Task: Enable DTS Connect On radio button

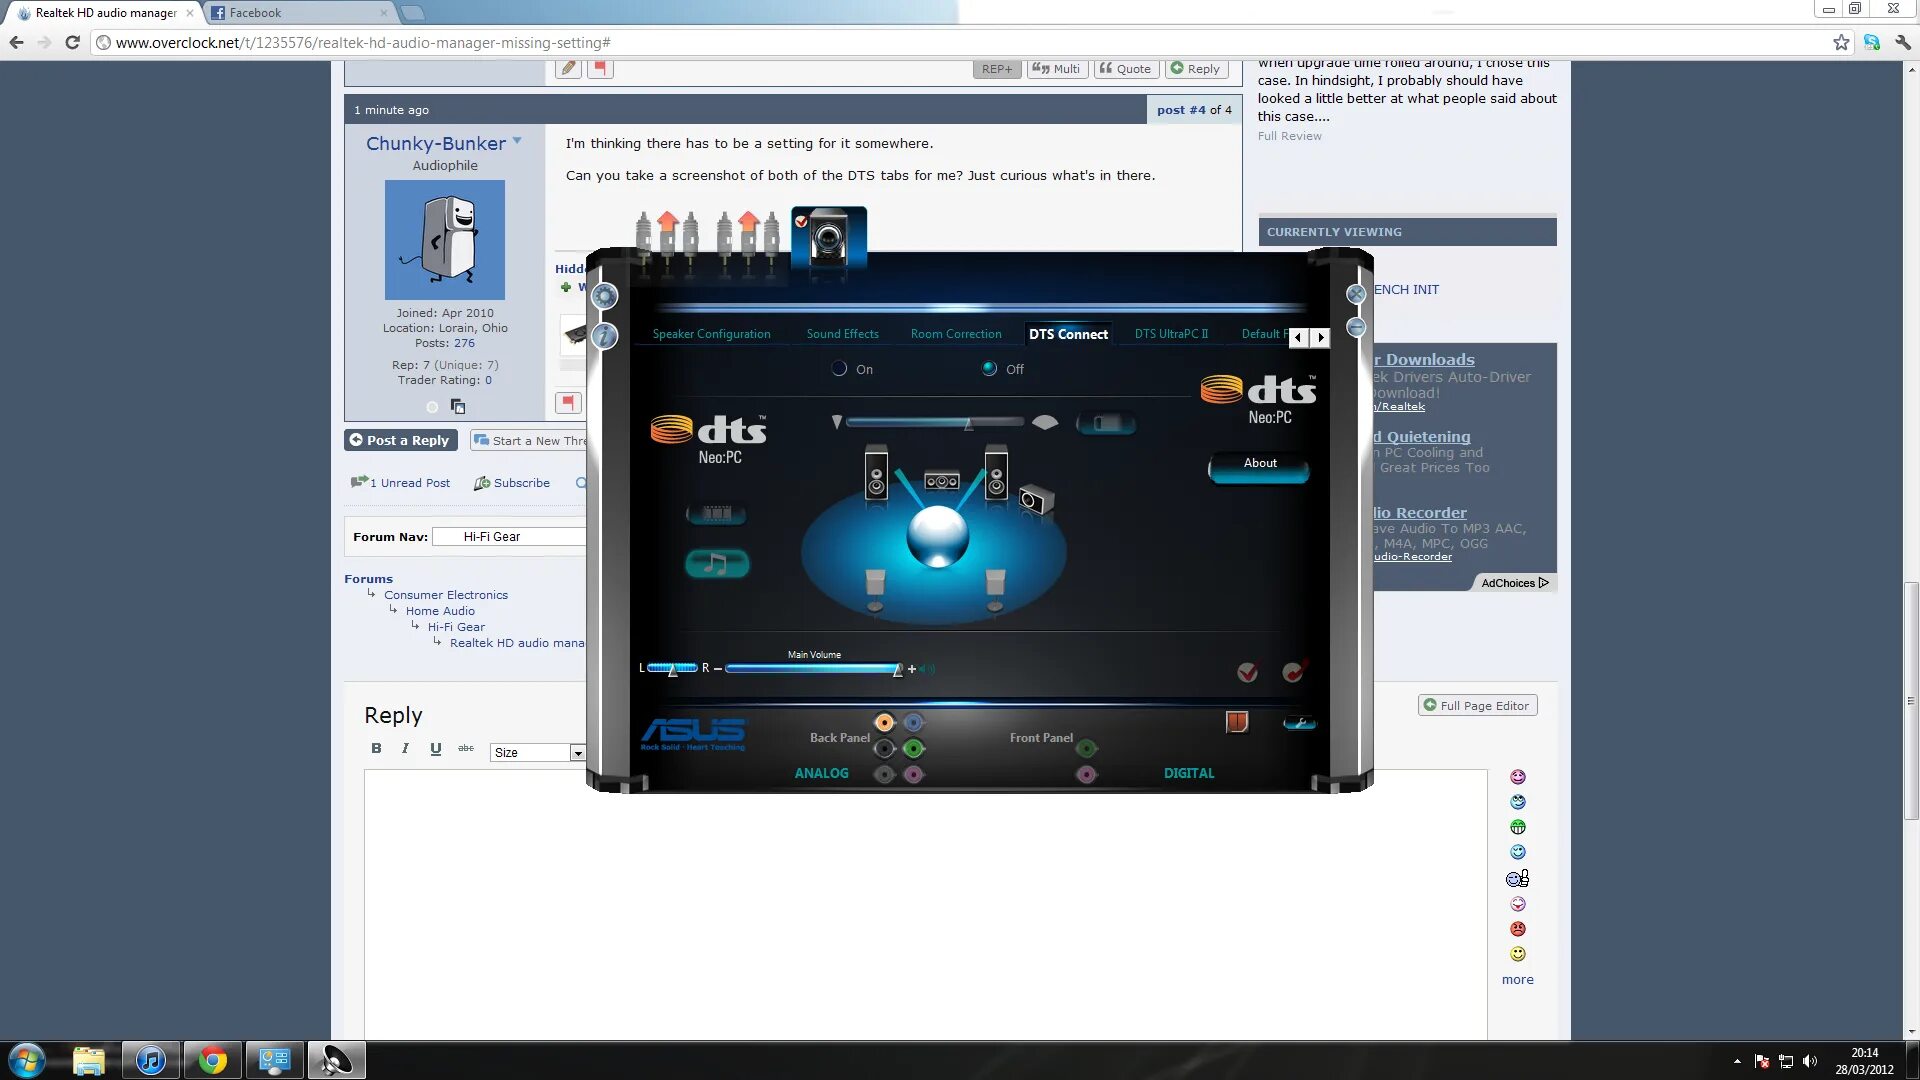Action: coord(839,369)
